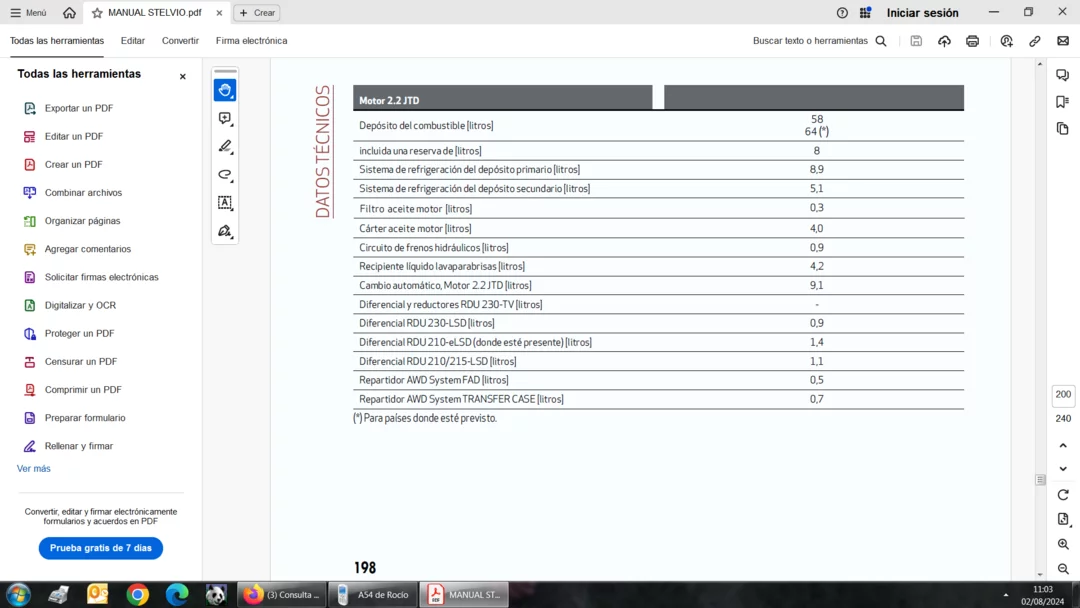
Task: Zoom out of the document
Action: pyautogui.click(x=1063, y=569)
